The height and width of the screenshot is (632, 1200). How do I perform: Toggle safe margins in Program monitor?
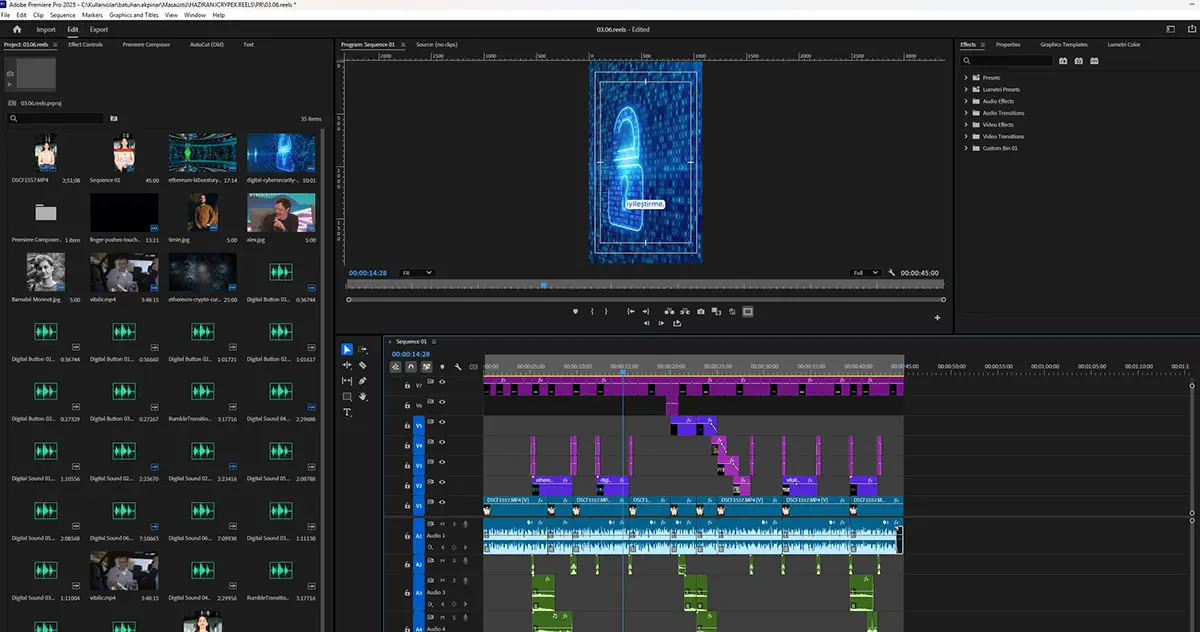pos(748,312)
